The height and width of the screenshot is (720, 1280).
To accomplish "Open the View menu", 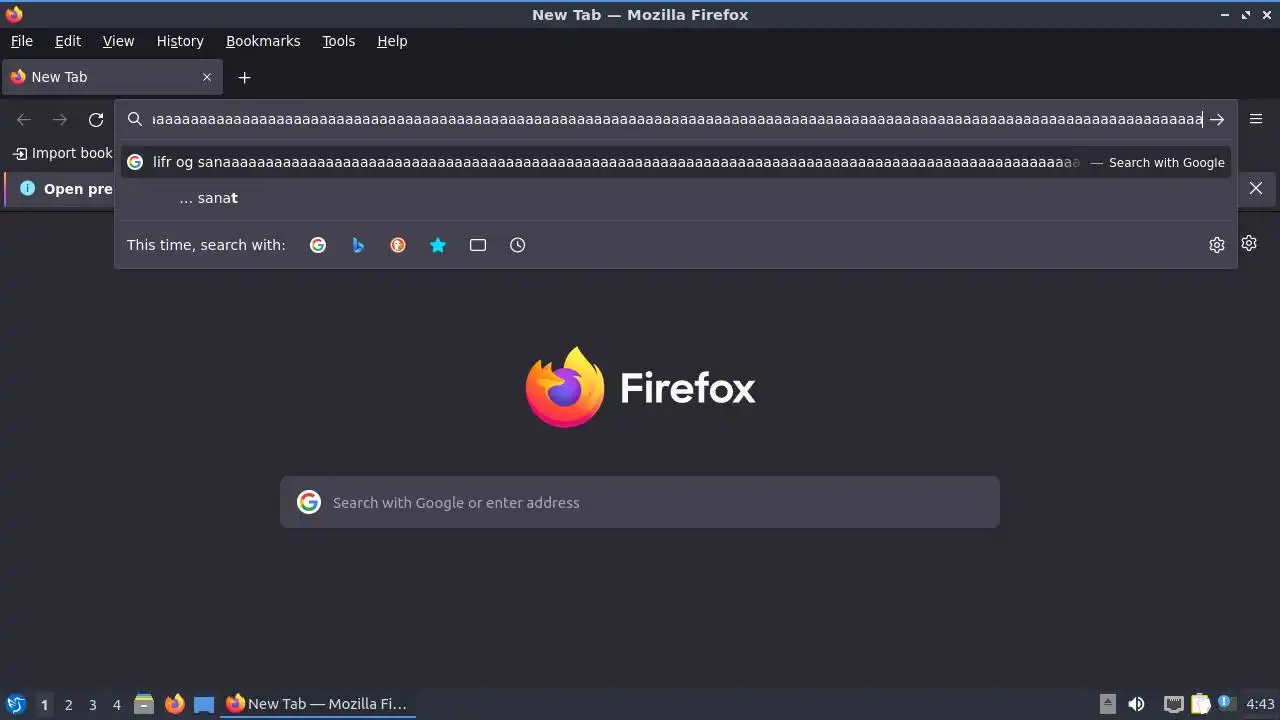I will pyautogui.click(x=118, y=41).
